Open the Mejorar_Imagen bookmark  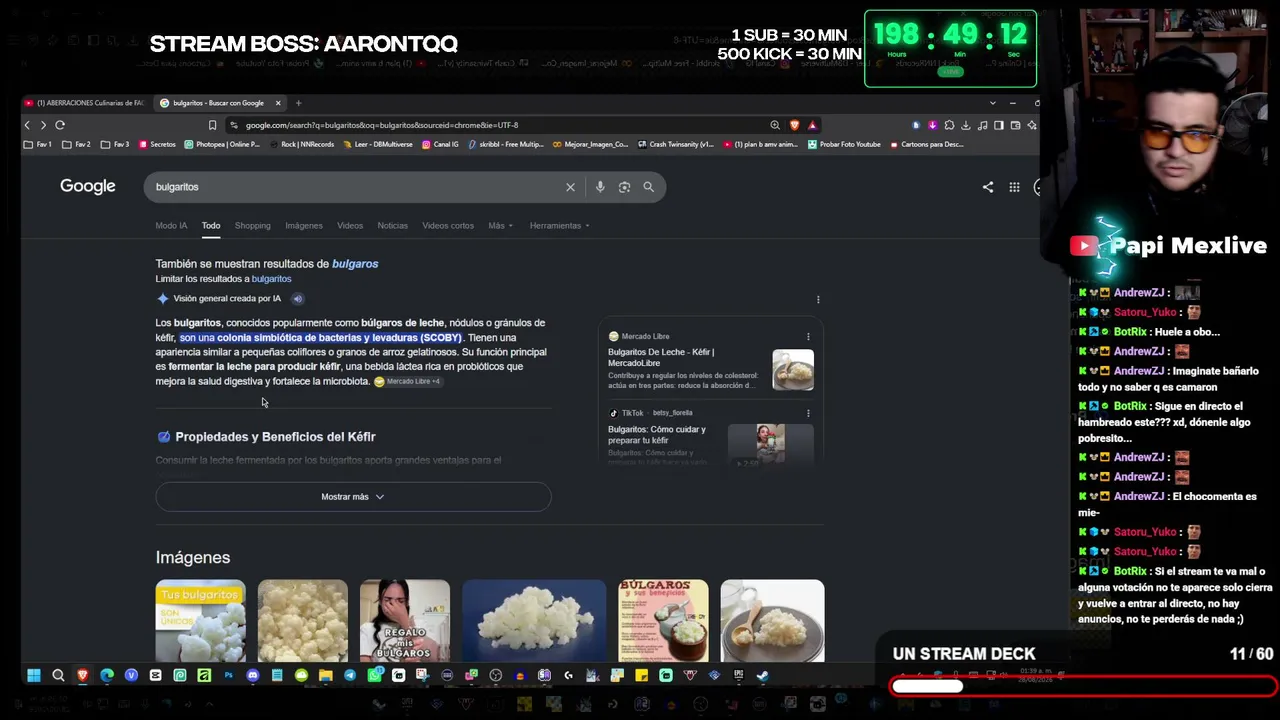click(590, 144)
